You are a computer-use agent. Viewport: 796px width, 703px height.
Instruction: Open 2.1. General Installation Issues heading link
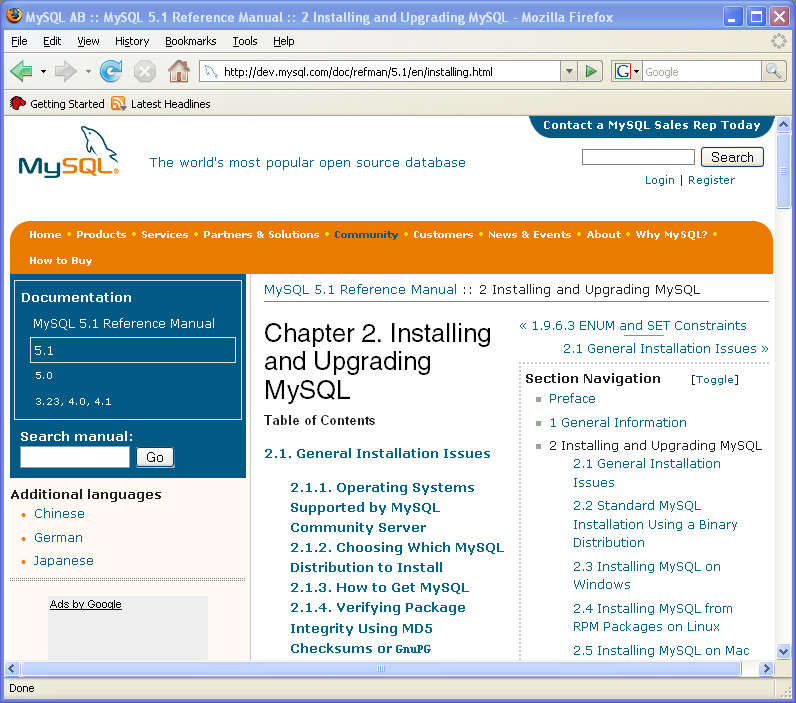point(377,453)
